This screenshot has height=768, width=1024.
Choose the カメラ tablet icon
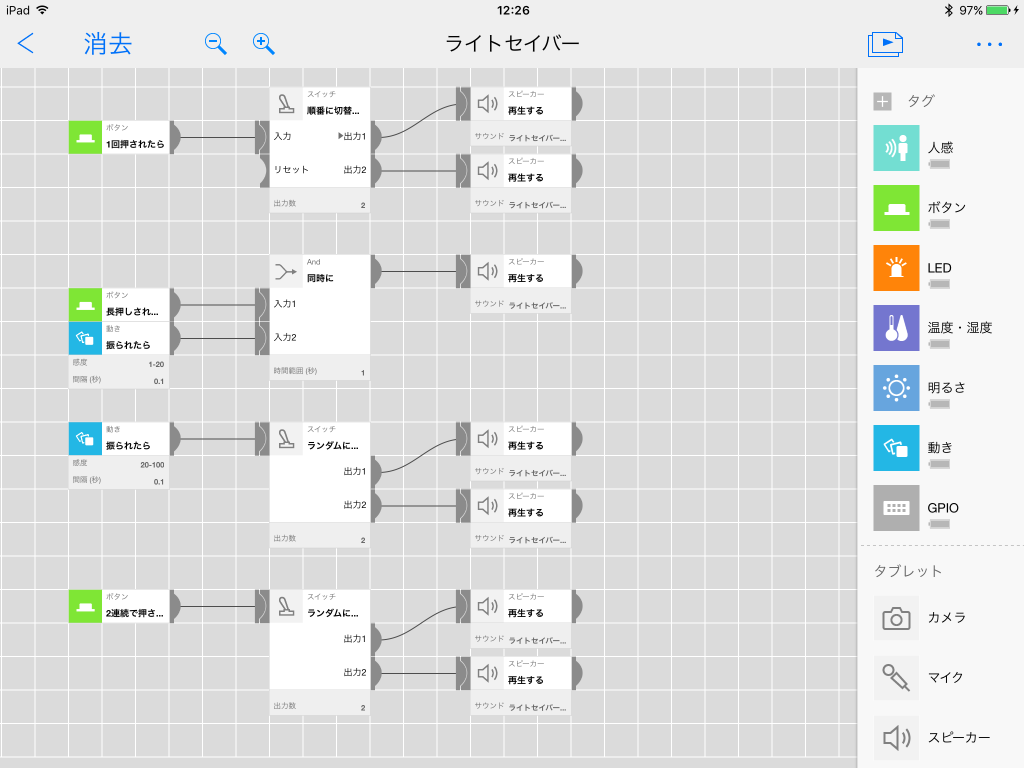click(896, 618)
